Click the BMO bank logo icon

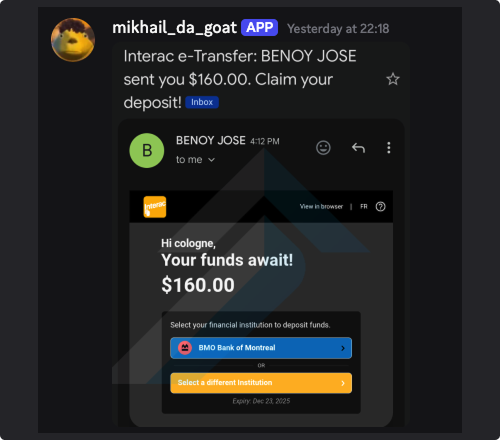tap(185, 348)
